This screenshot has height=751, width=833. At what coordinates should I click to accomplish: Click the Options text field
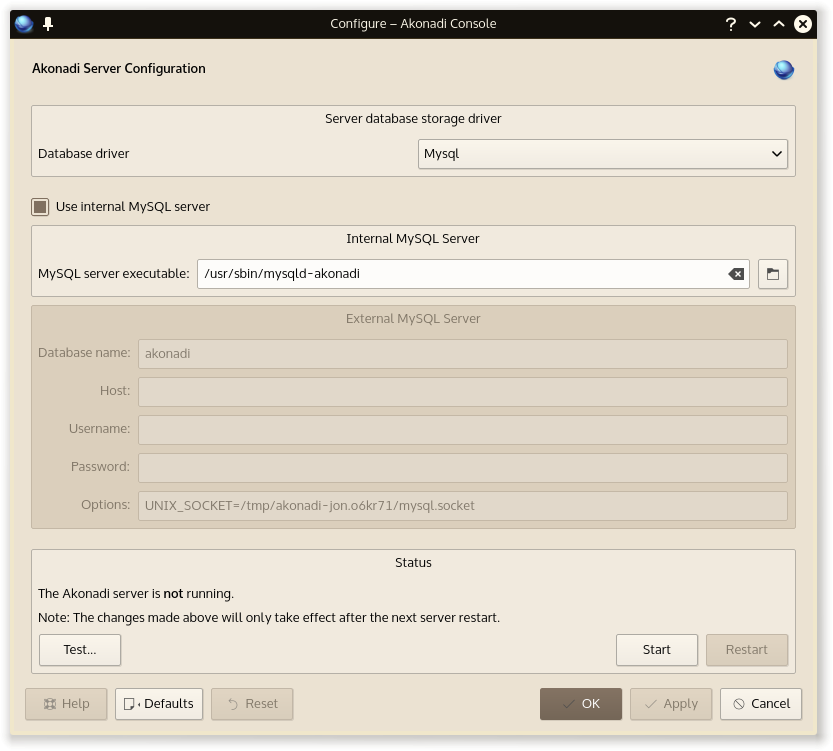tap(462, 506)
